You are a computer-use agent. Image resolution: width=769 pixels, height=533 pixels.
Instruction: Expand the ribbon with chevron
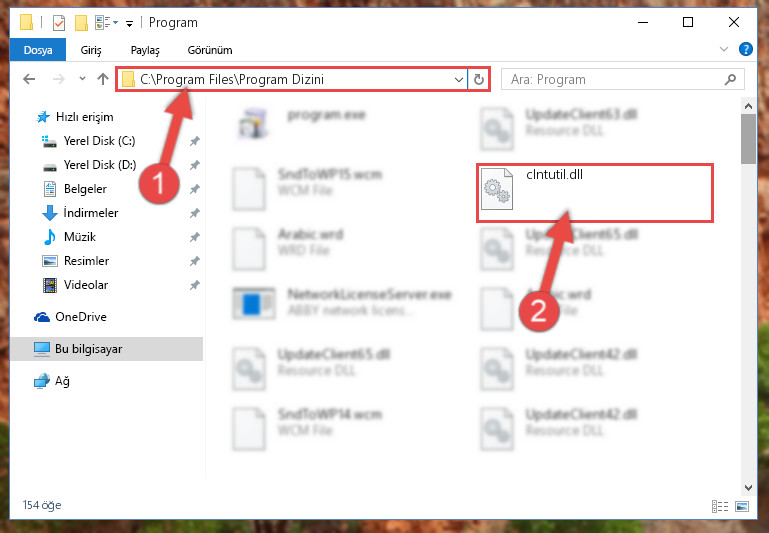[723, 49]
